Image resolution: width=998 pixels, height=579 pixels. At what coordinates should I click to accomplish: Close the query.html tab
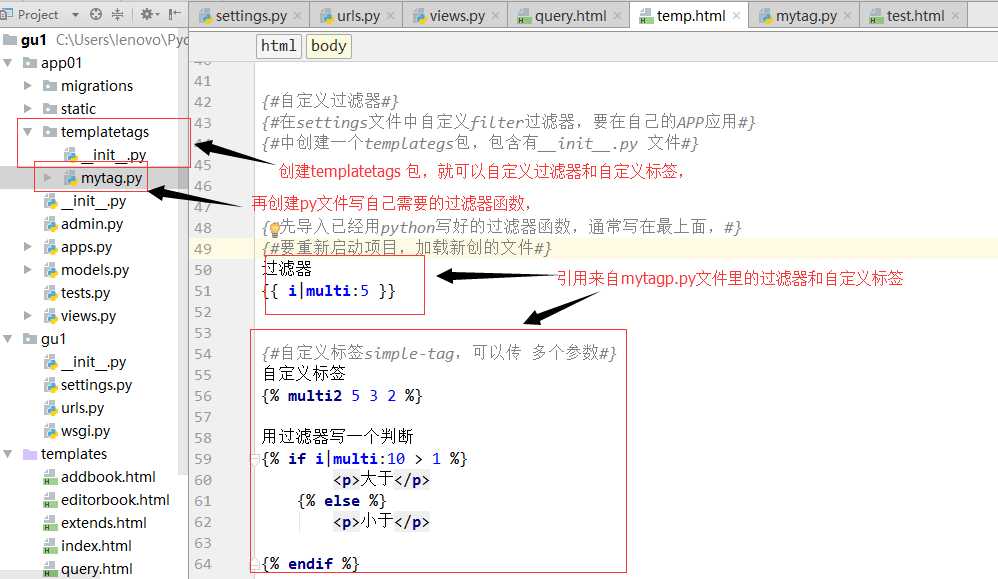[617, 16]
